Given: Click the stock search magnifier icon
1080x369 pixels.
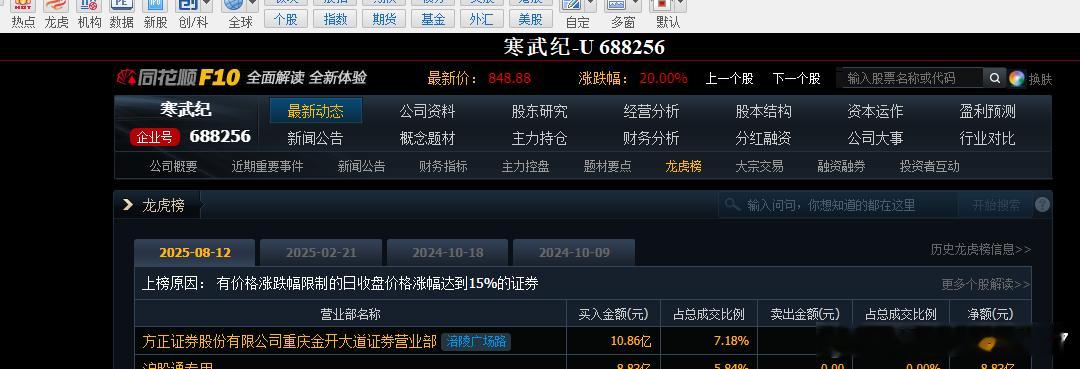Looking at the screenshot, I should (x=994, y=78).
